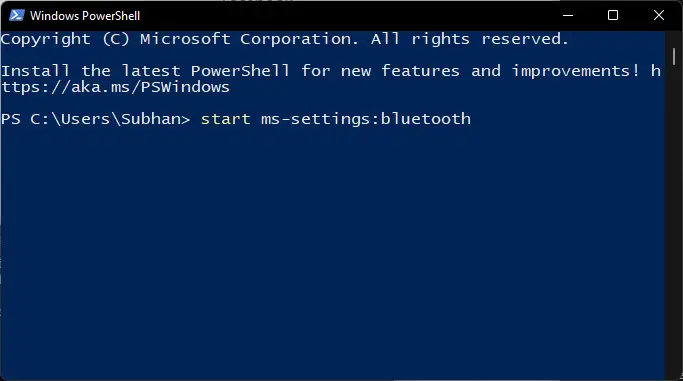Click the "Windows PowerShell" title text
The width and height of the screenshot is (683, 381).
[x=85, y=16]
